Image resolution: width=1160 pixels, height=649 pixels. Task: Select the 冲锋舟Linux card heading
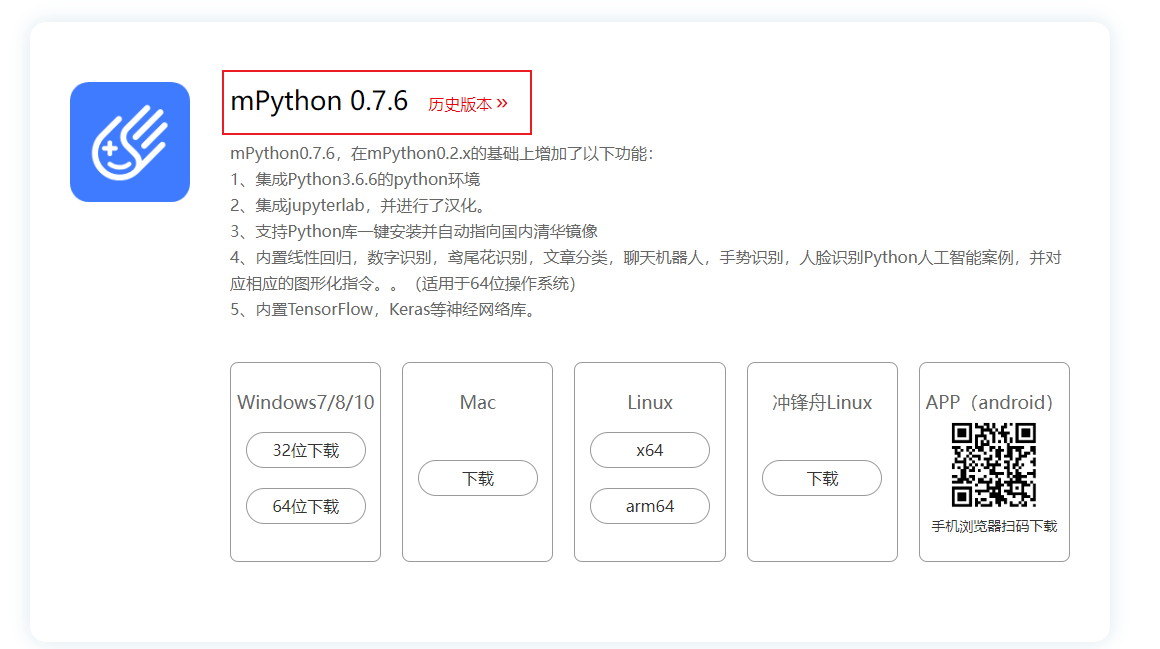(x=822, y=402)
